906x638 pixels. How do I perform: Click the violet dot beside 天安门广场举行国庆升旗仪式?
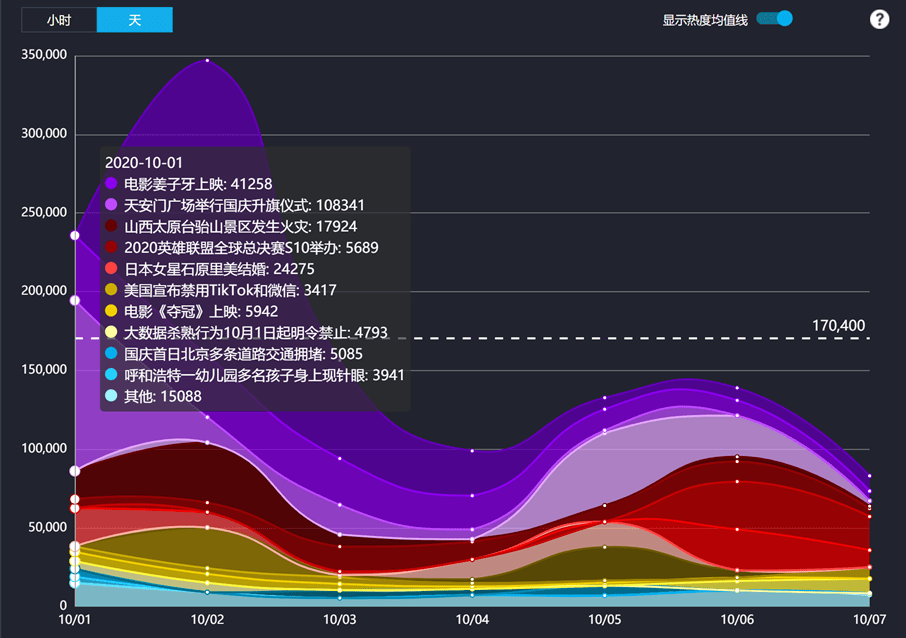point(111,205)
